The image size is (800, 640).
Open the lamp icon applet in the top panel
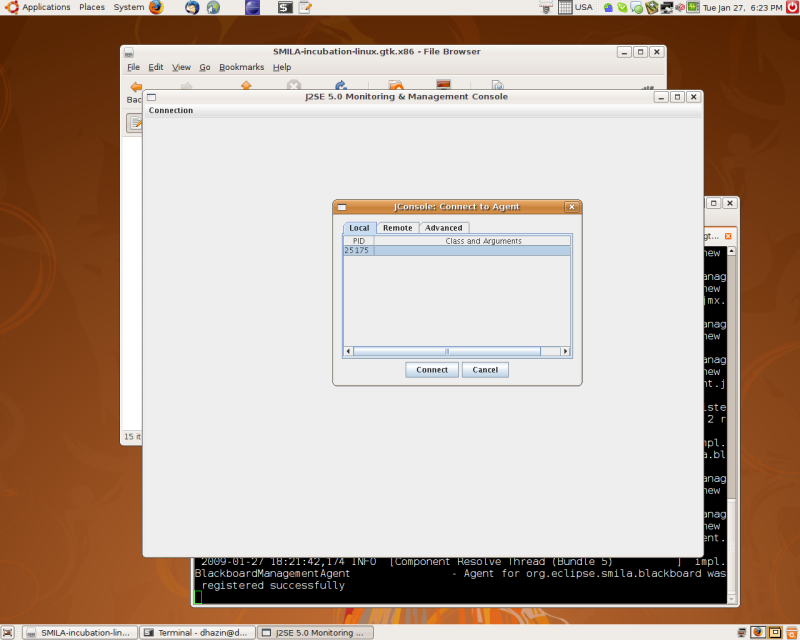click(x=546, y=7)
